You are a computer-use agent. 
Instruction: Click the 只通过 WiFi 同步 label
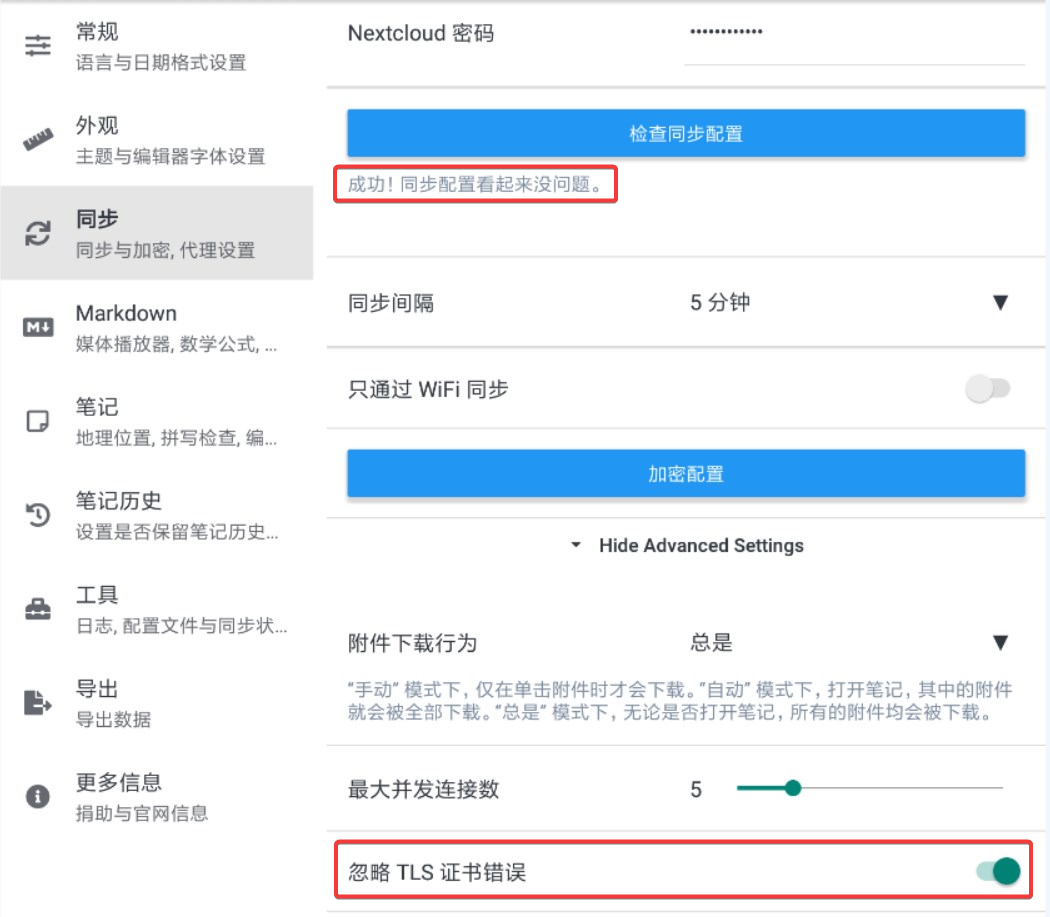428,389
